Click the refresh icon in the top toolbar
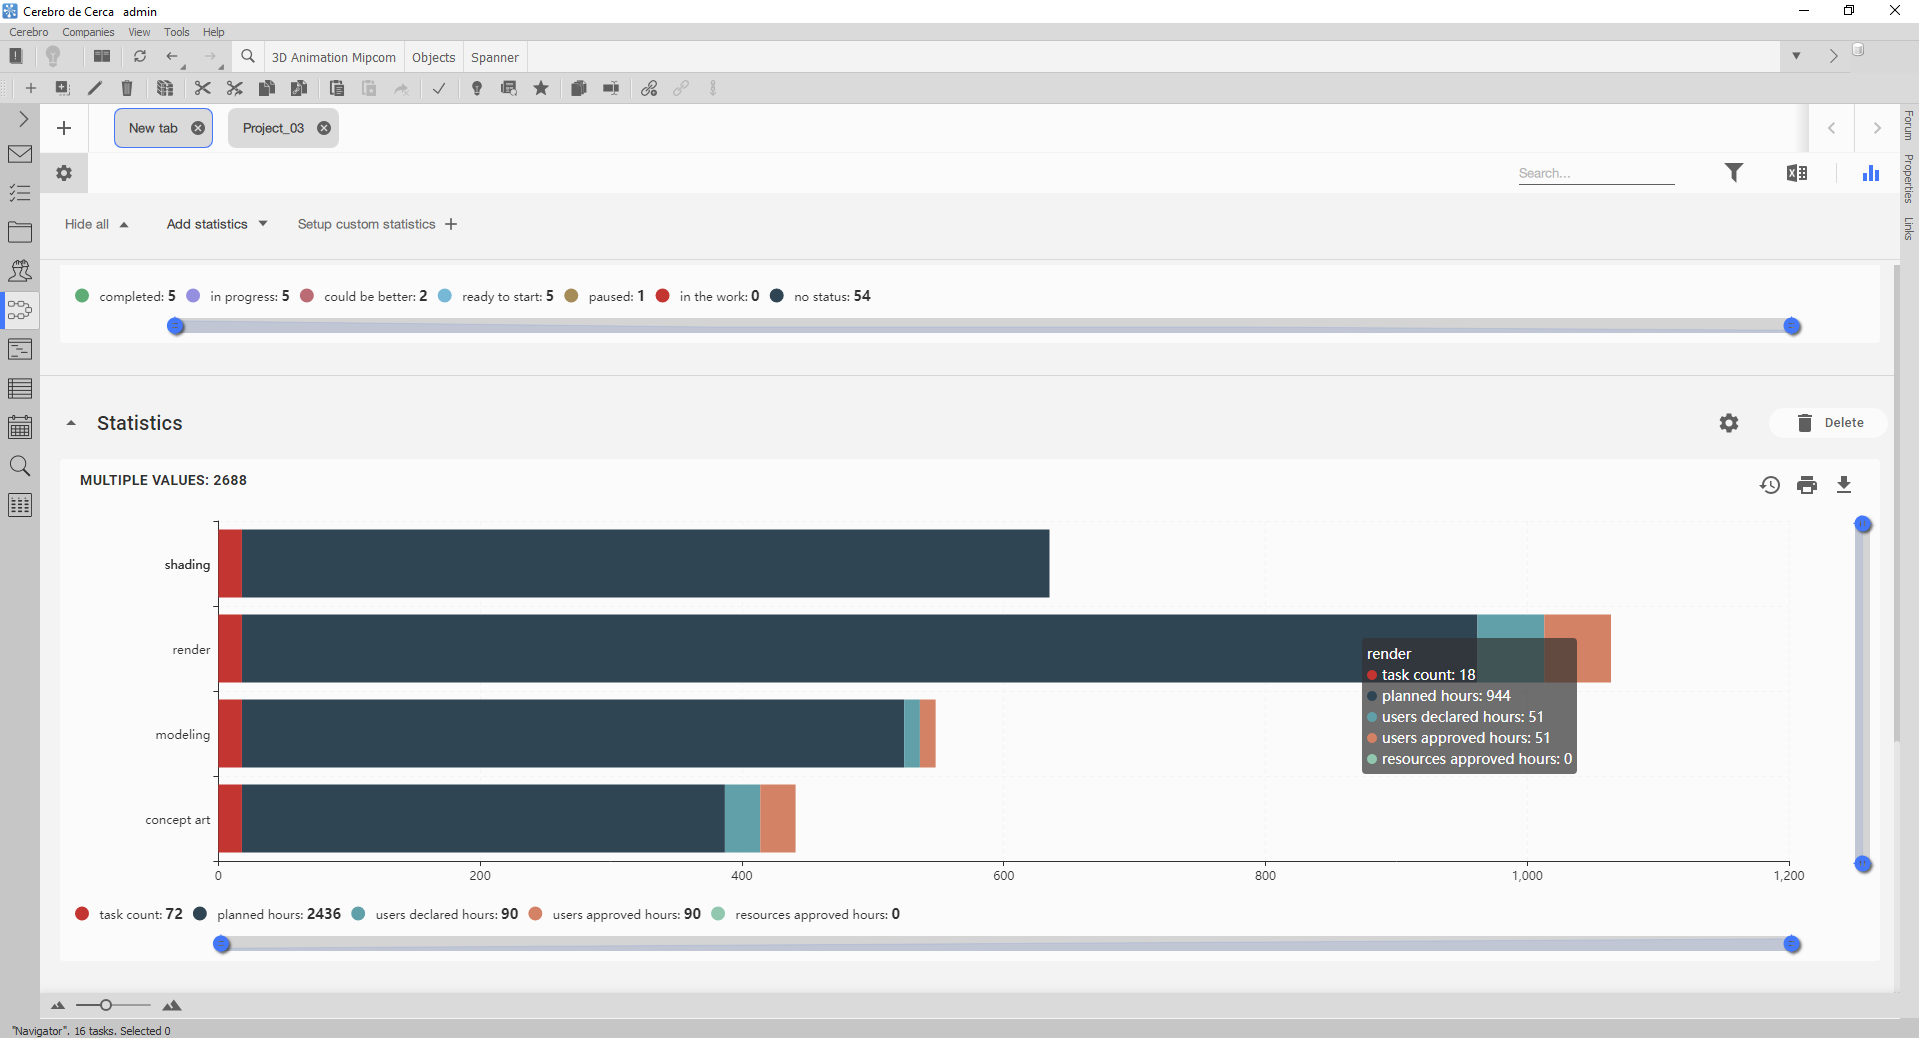Image resolution: width=1919 pixels, height=1038 pixels. [140, 57]
